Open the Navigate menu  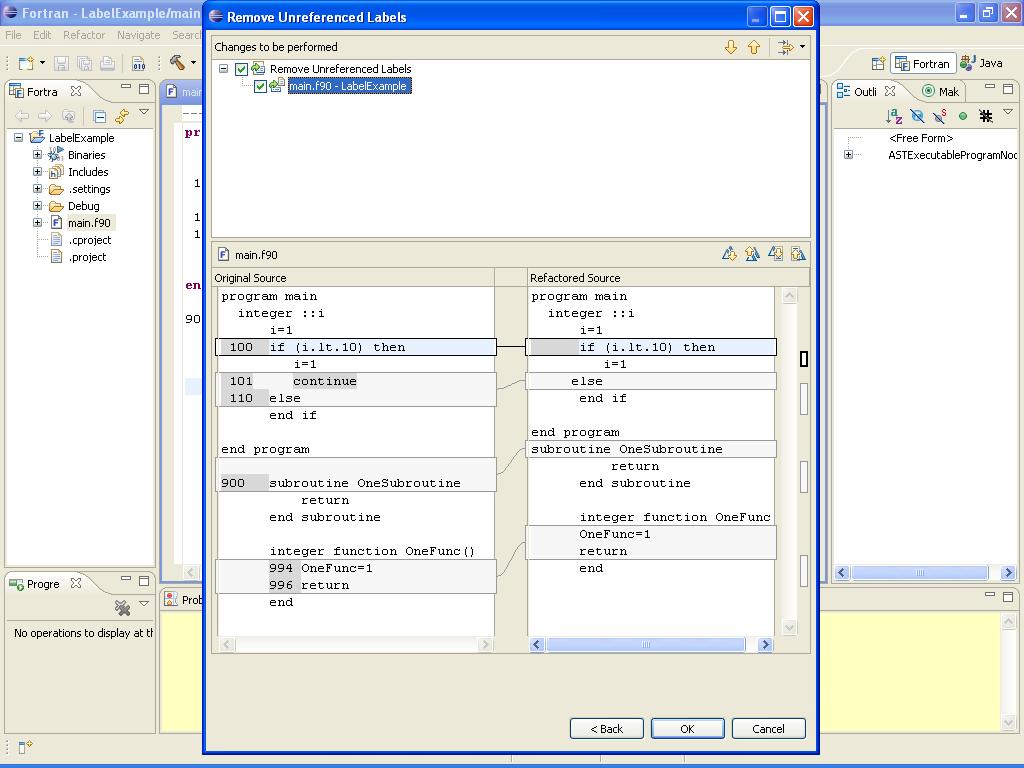[x=138, y=35]
